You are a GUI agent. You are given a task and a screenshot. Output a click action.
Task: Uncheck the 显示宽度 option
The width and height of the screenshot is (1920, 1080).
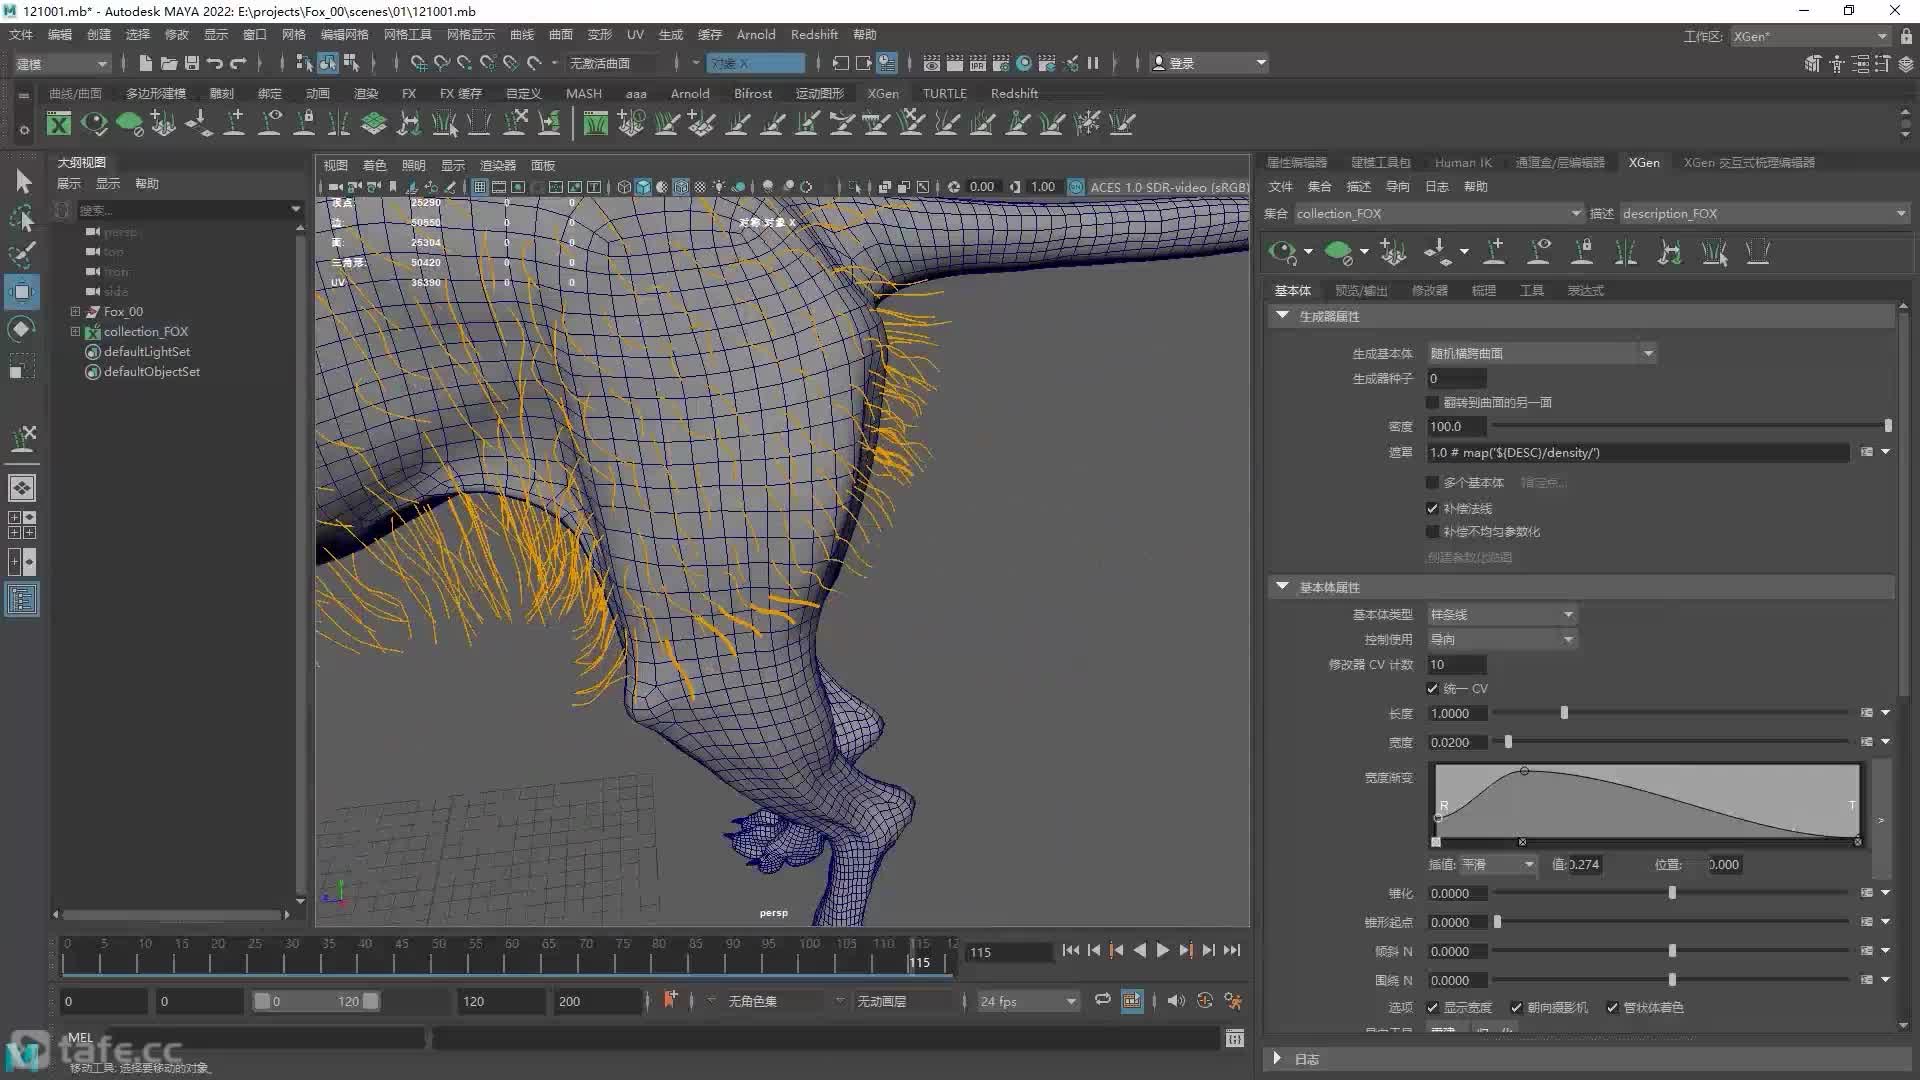click(x=1432, y=1007)
